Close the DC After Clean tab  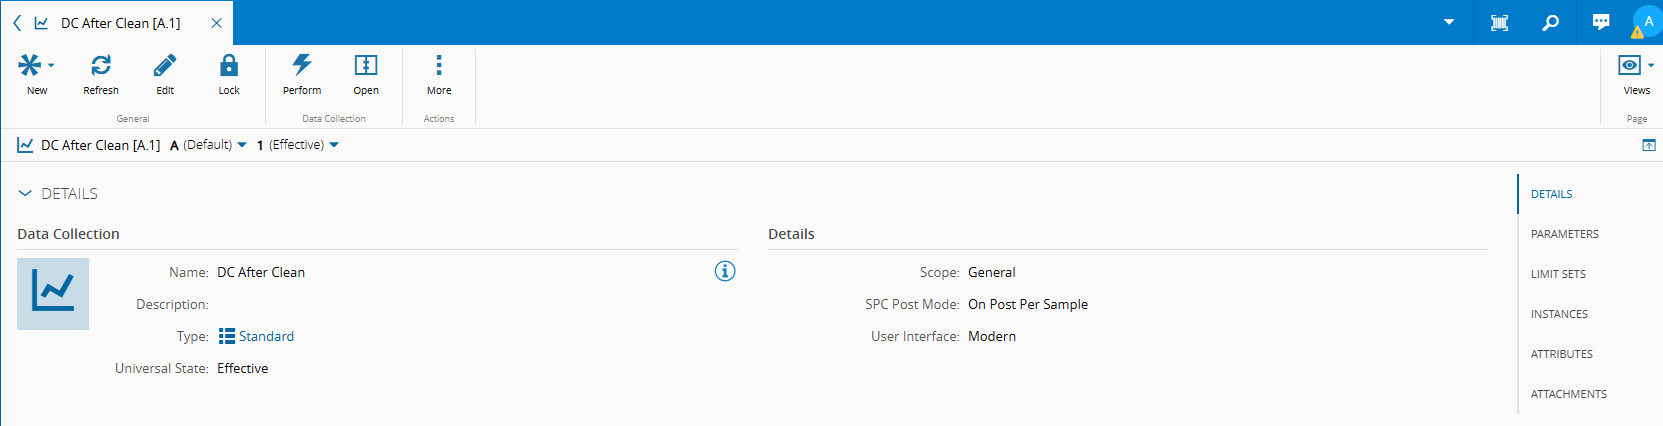click(x=216, y=23)
